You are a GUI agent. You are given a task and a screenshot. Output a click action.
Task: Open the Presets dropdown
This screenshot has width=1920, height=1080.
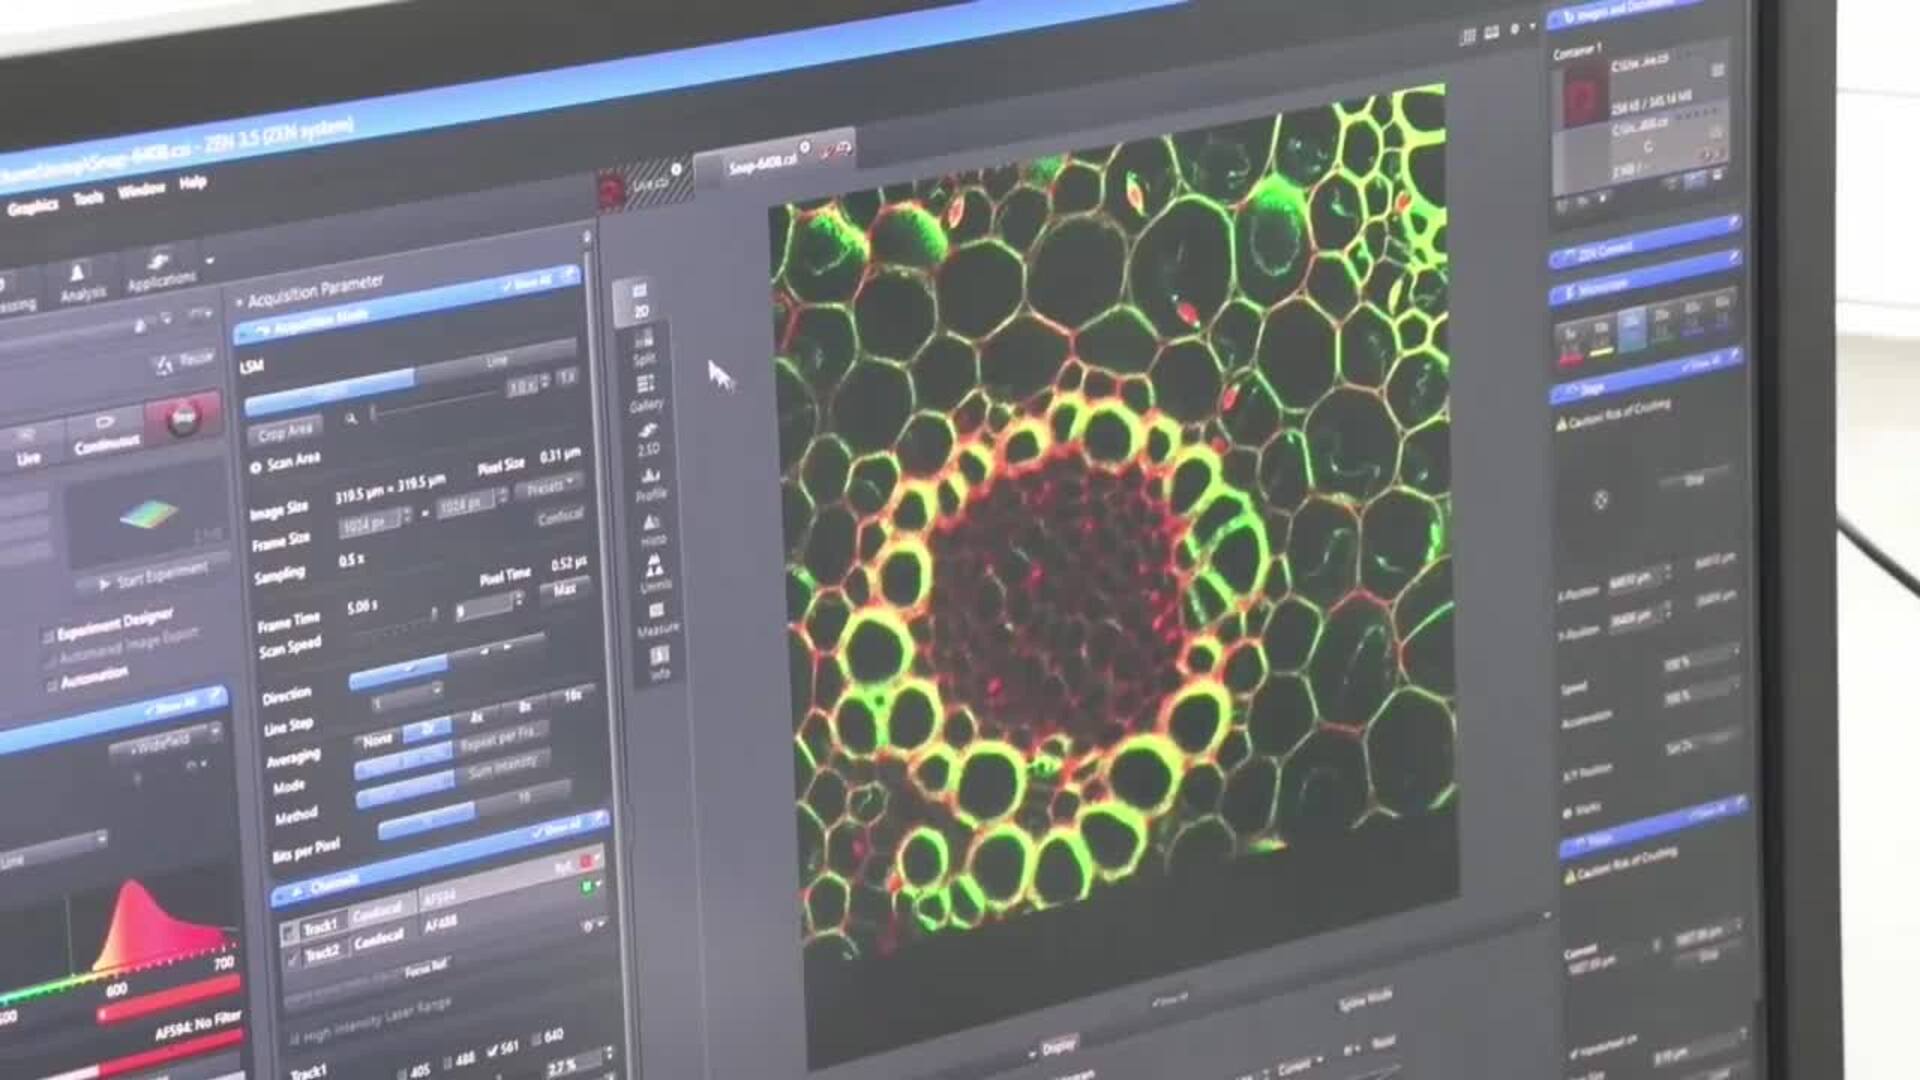(x=551, y=488)
